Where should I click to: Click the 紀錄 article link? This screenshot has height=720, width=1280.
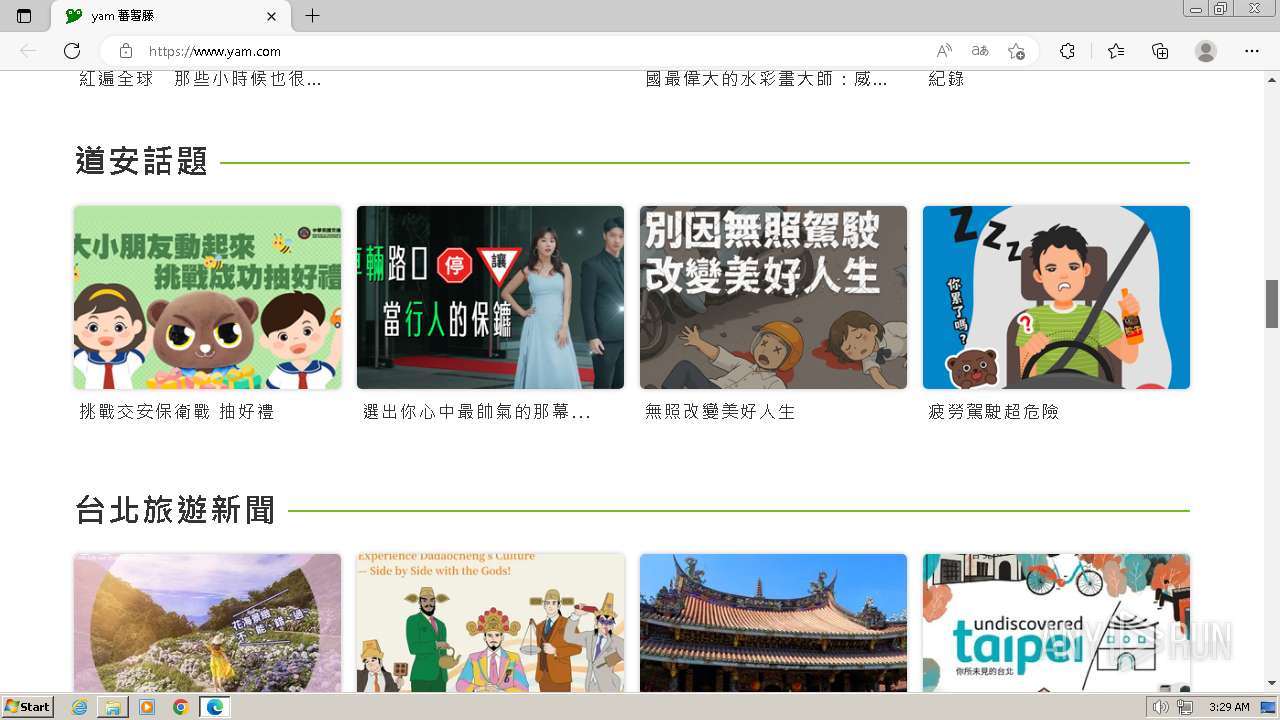click(x=946, y=79)
